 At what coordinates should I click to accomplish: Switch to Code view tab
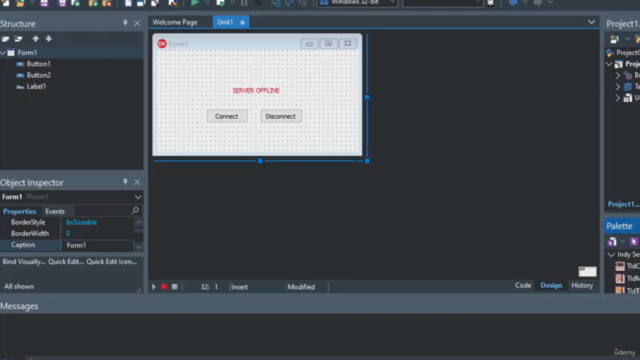523,285
